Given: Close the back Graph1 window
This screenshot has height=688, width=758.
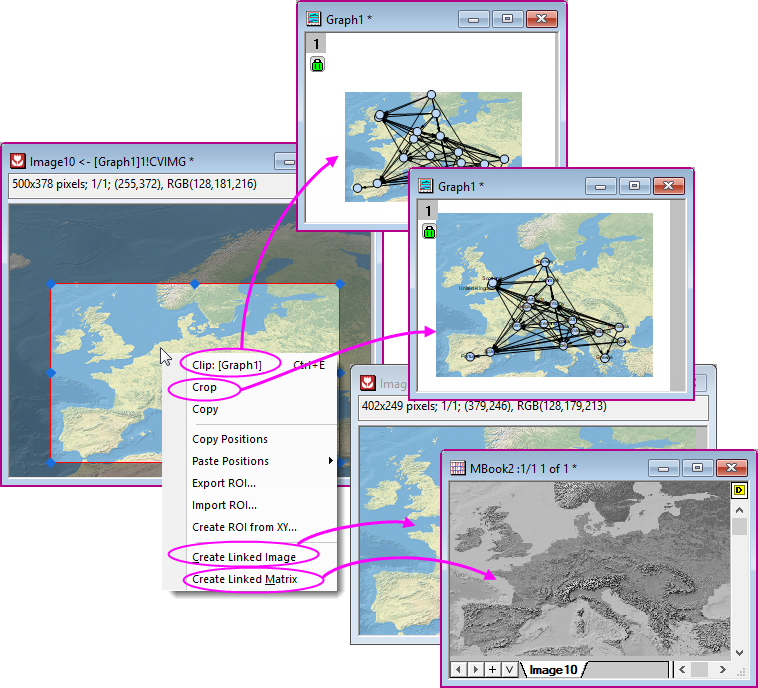Looking at the screenshot, I should pyautogui.click(x=541, y=19).
